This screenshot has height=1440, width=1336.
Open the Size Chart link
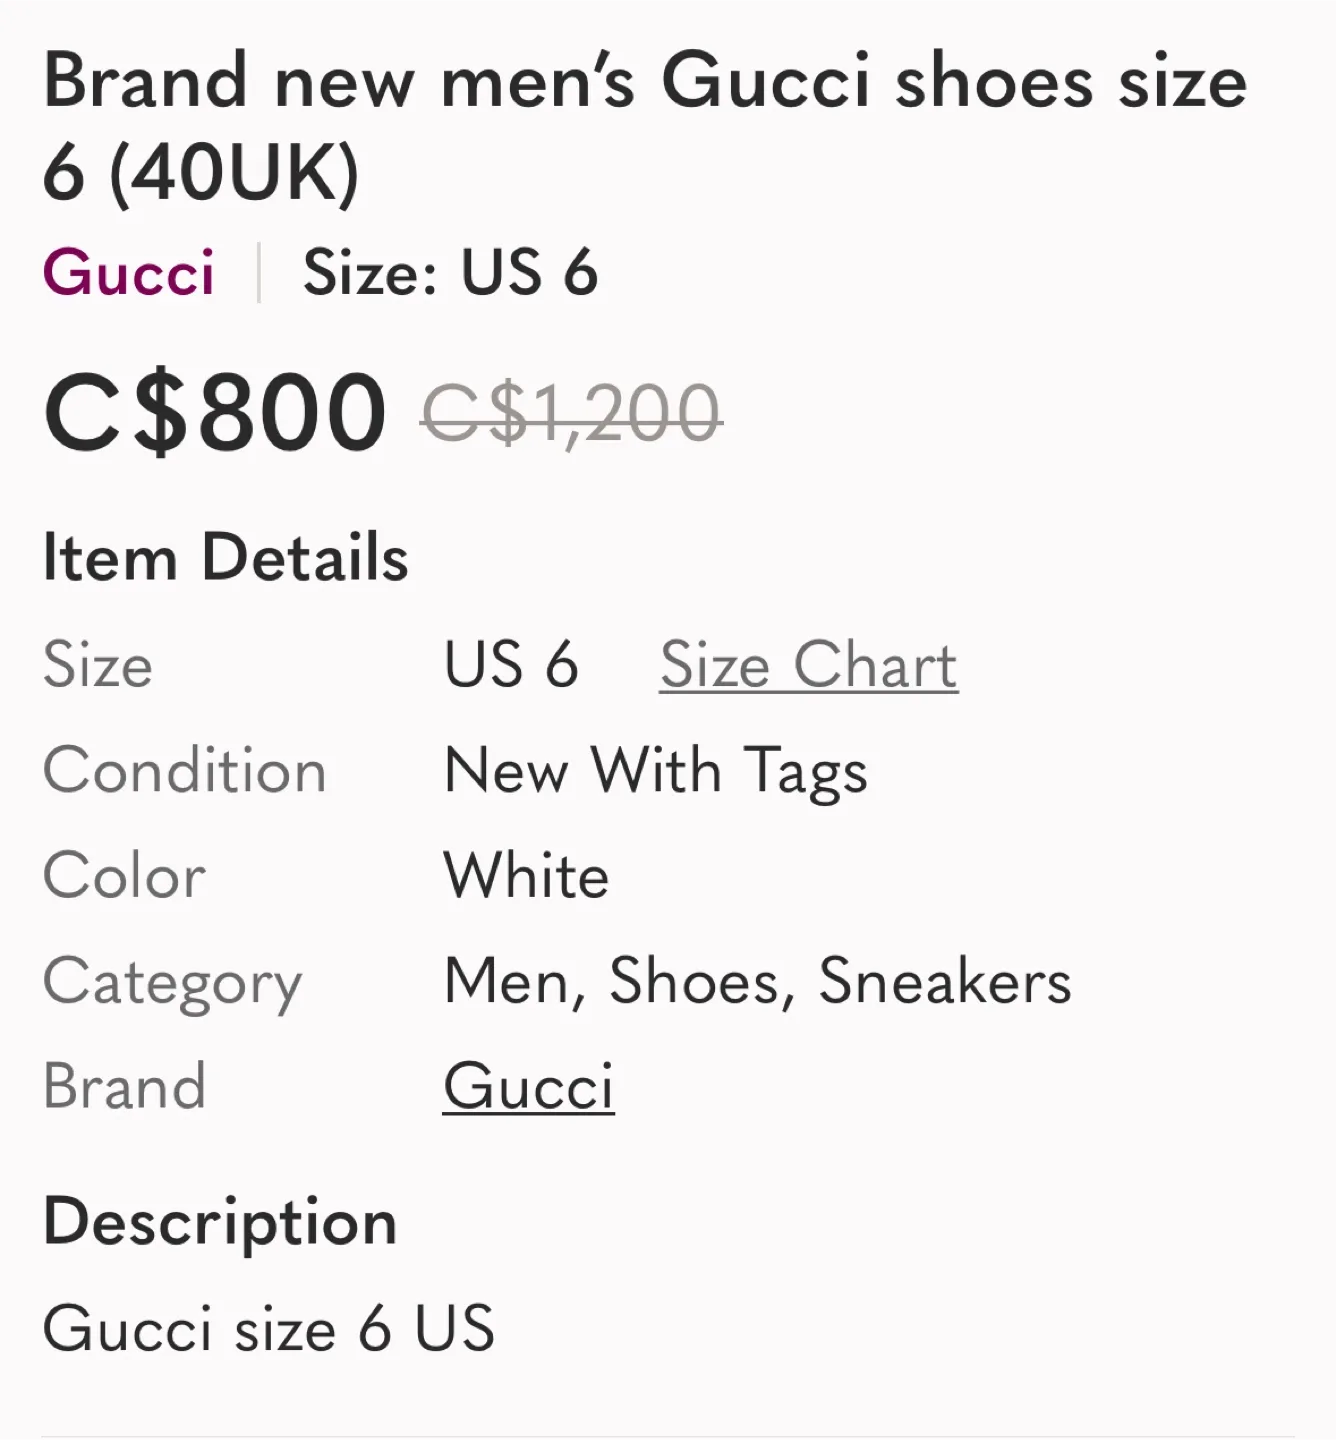807,666
